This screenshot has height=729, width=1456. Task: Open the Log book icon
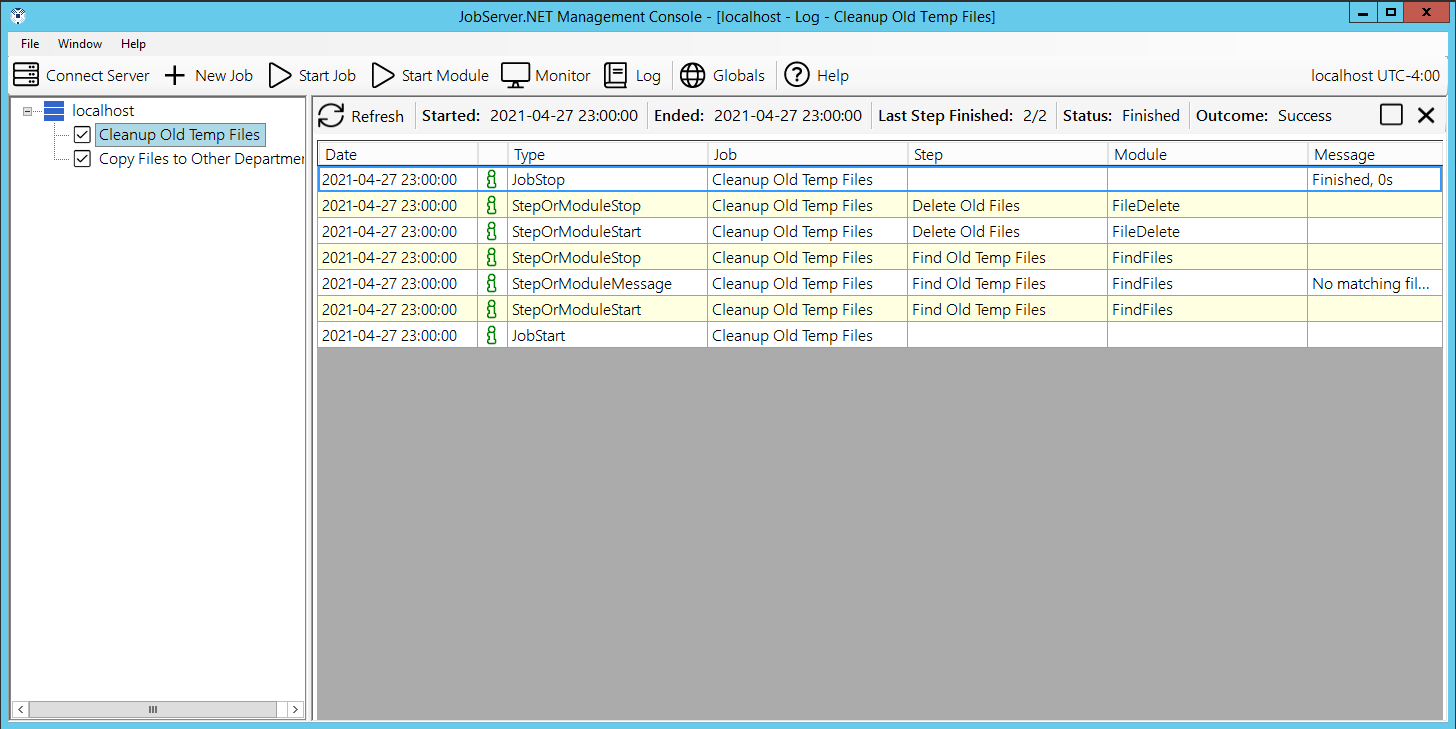tap(616, 75)
